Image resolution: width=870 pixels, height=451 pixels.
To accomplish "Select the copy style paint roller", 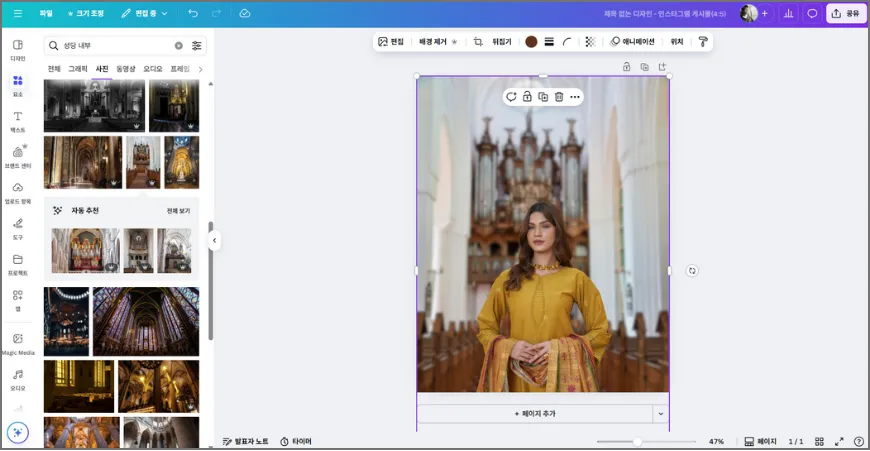I will coord(703,42).
